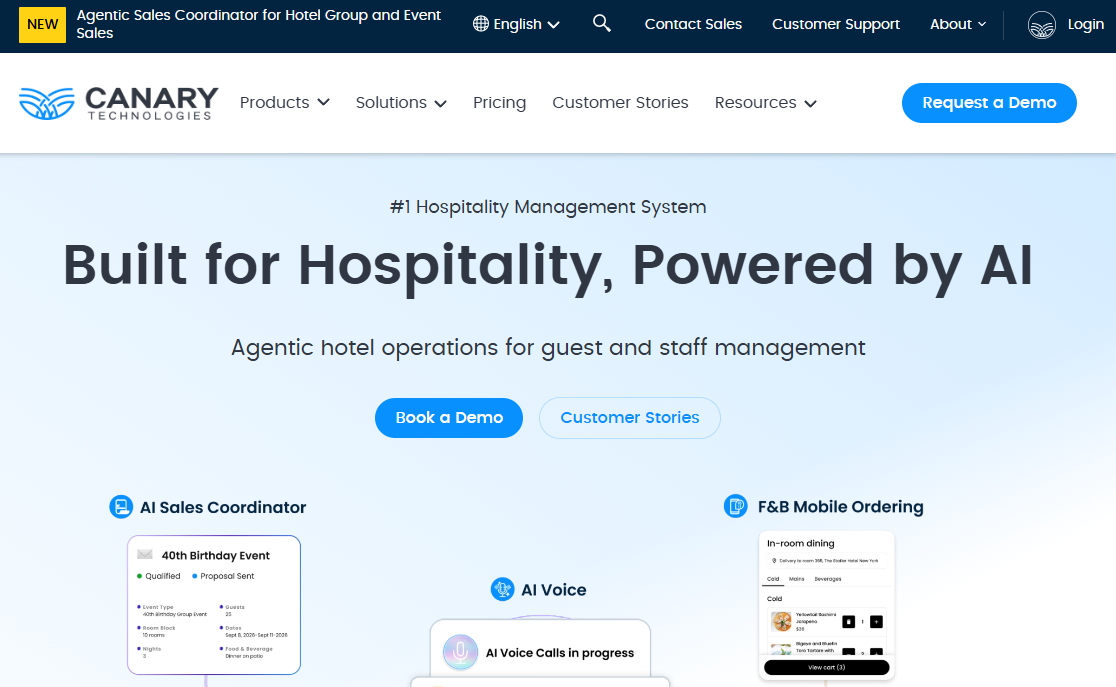Switch to the Beverages tab
The width and height of the screenshot is (1116, 687).
828,579
